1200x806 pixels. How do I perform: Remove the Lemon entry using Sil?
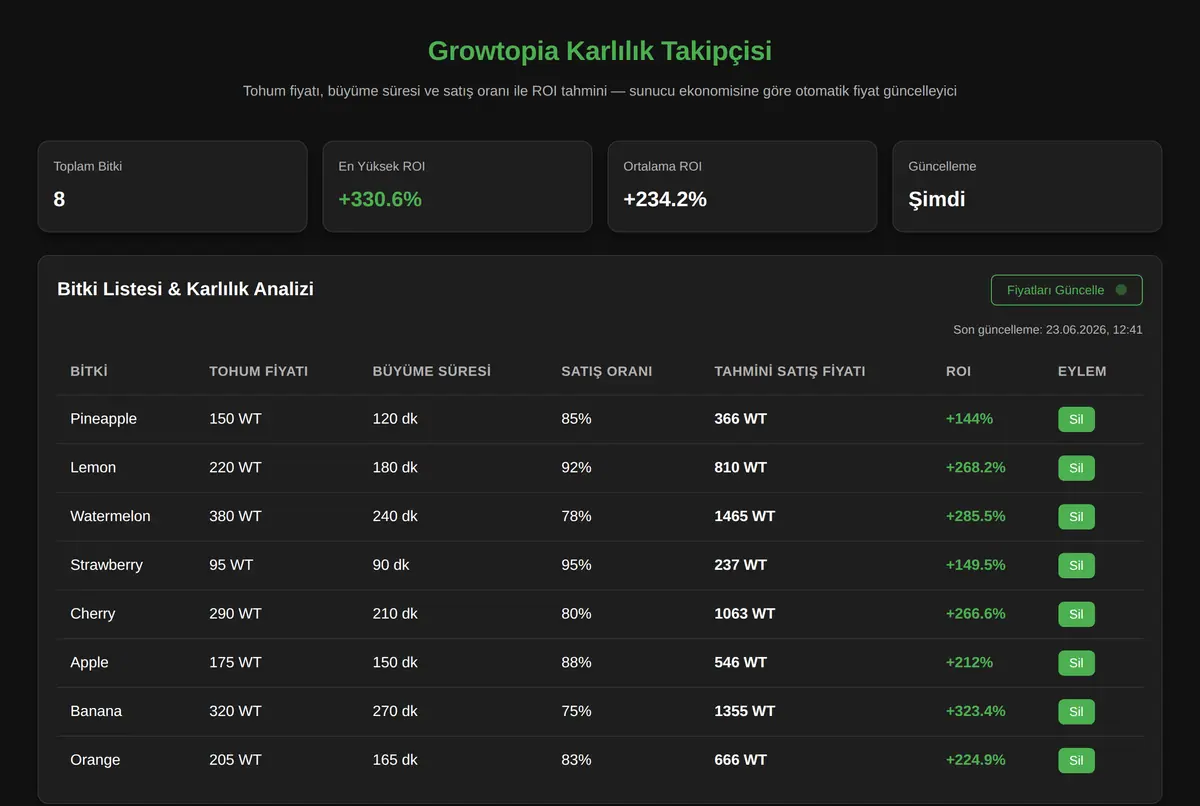[x=1076, y=468]
